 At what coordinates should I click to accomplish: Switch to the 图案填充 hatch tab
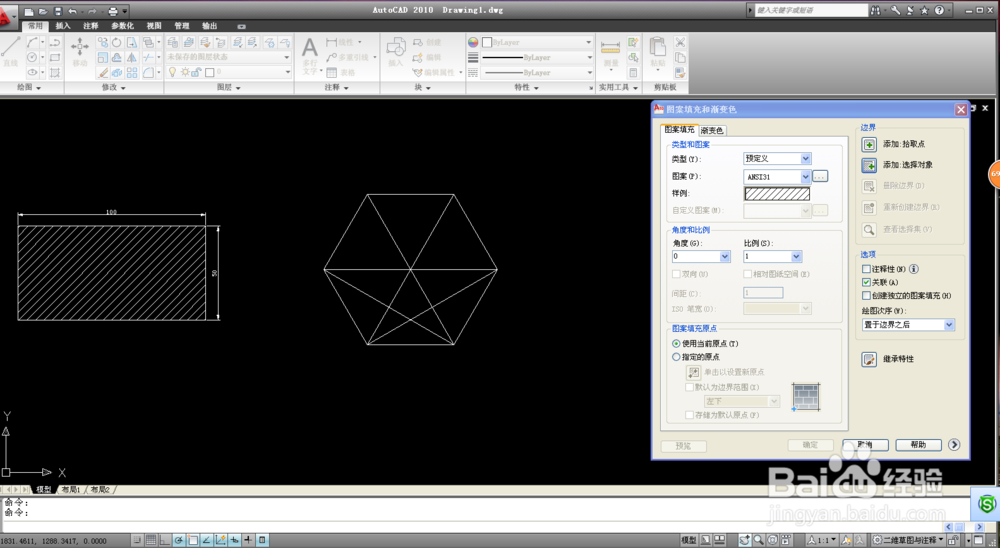point(679,130)
